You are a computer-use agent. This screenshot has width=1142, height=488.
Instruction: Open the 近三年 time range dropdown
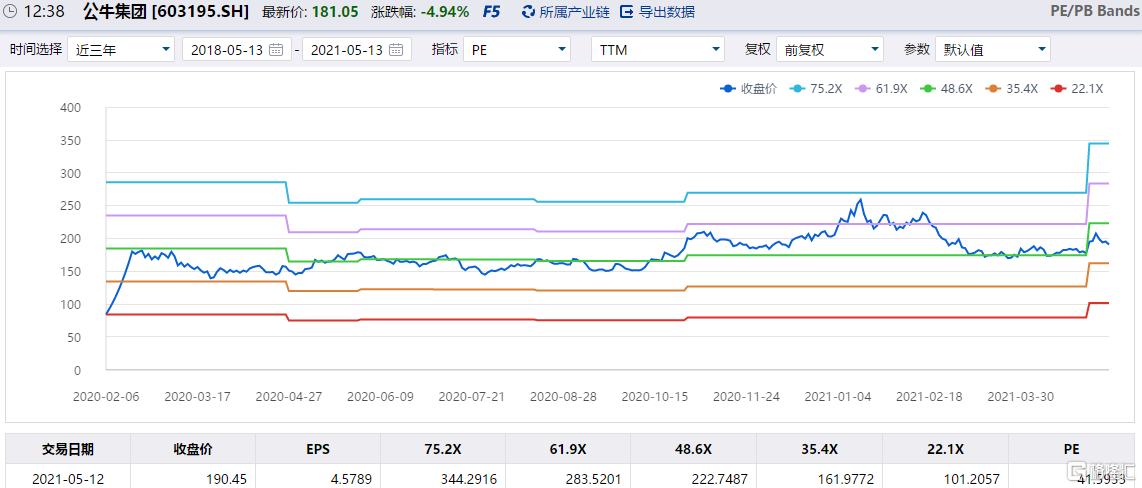(121, 50)
